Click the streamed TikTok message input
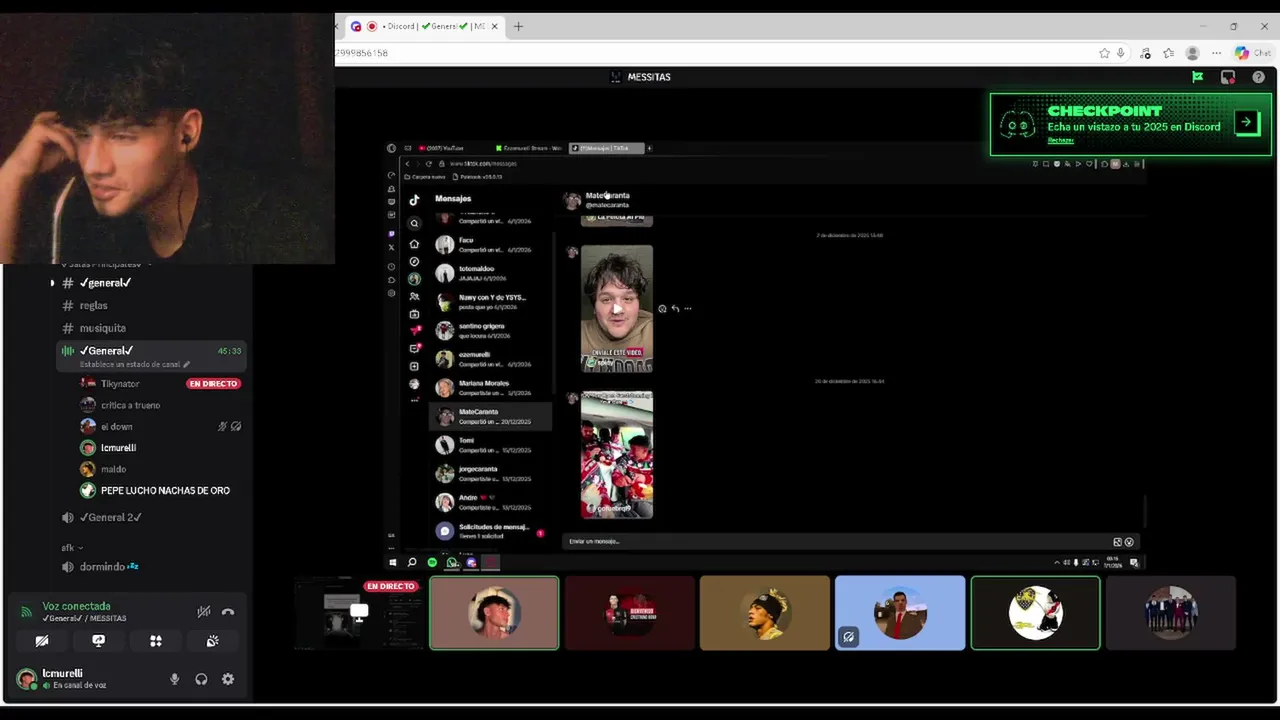 (x=835, y=541)
